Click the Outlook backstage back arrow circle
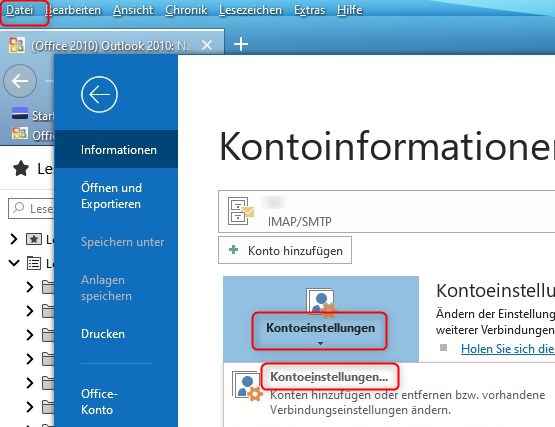The image size is (555, 427). (x=99, y=95)
